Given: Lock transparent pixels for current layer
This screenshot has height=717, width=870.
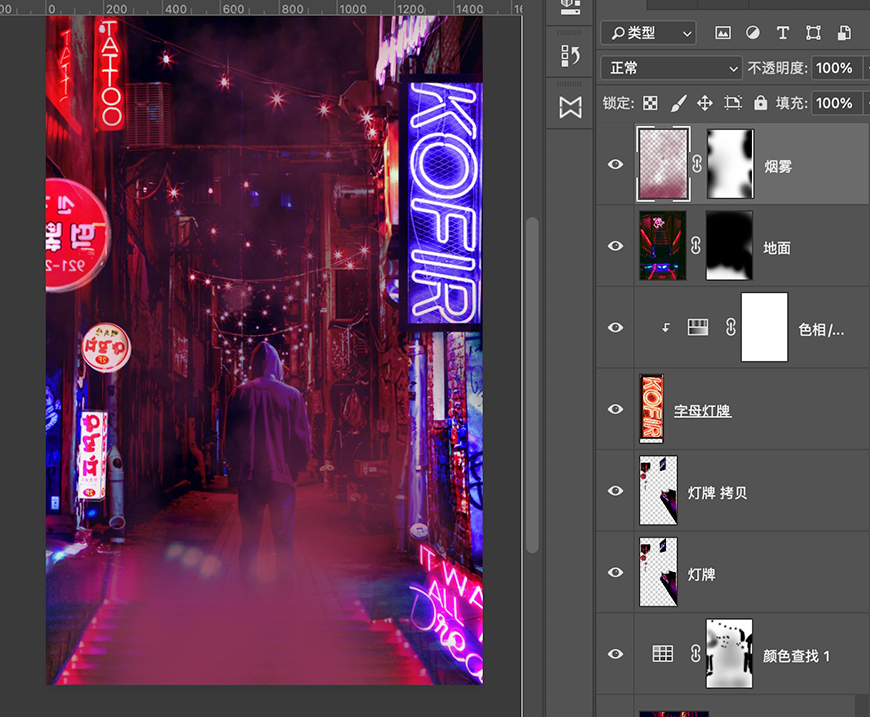Looking at the screenshot, I should tap(648, 103).
